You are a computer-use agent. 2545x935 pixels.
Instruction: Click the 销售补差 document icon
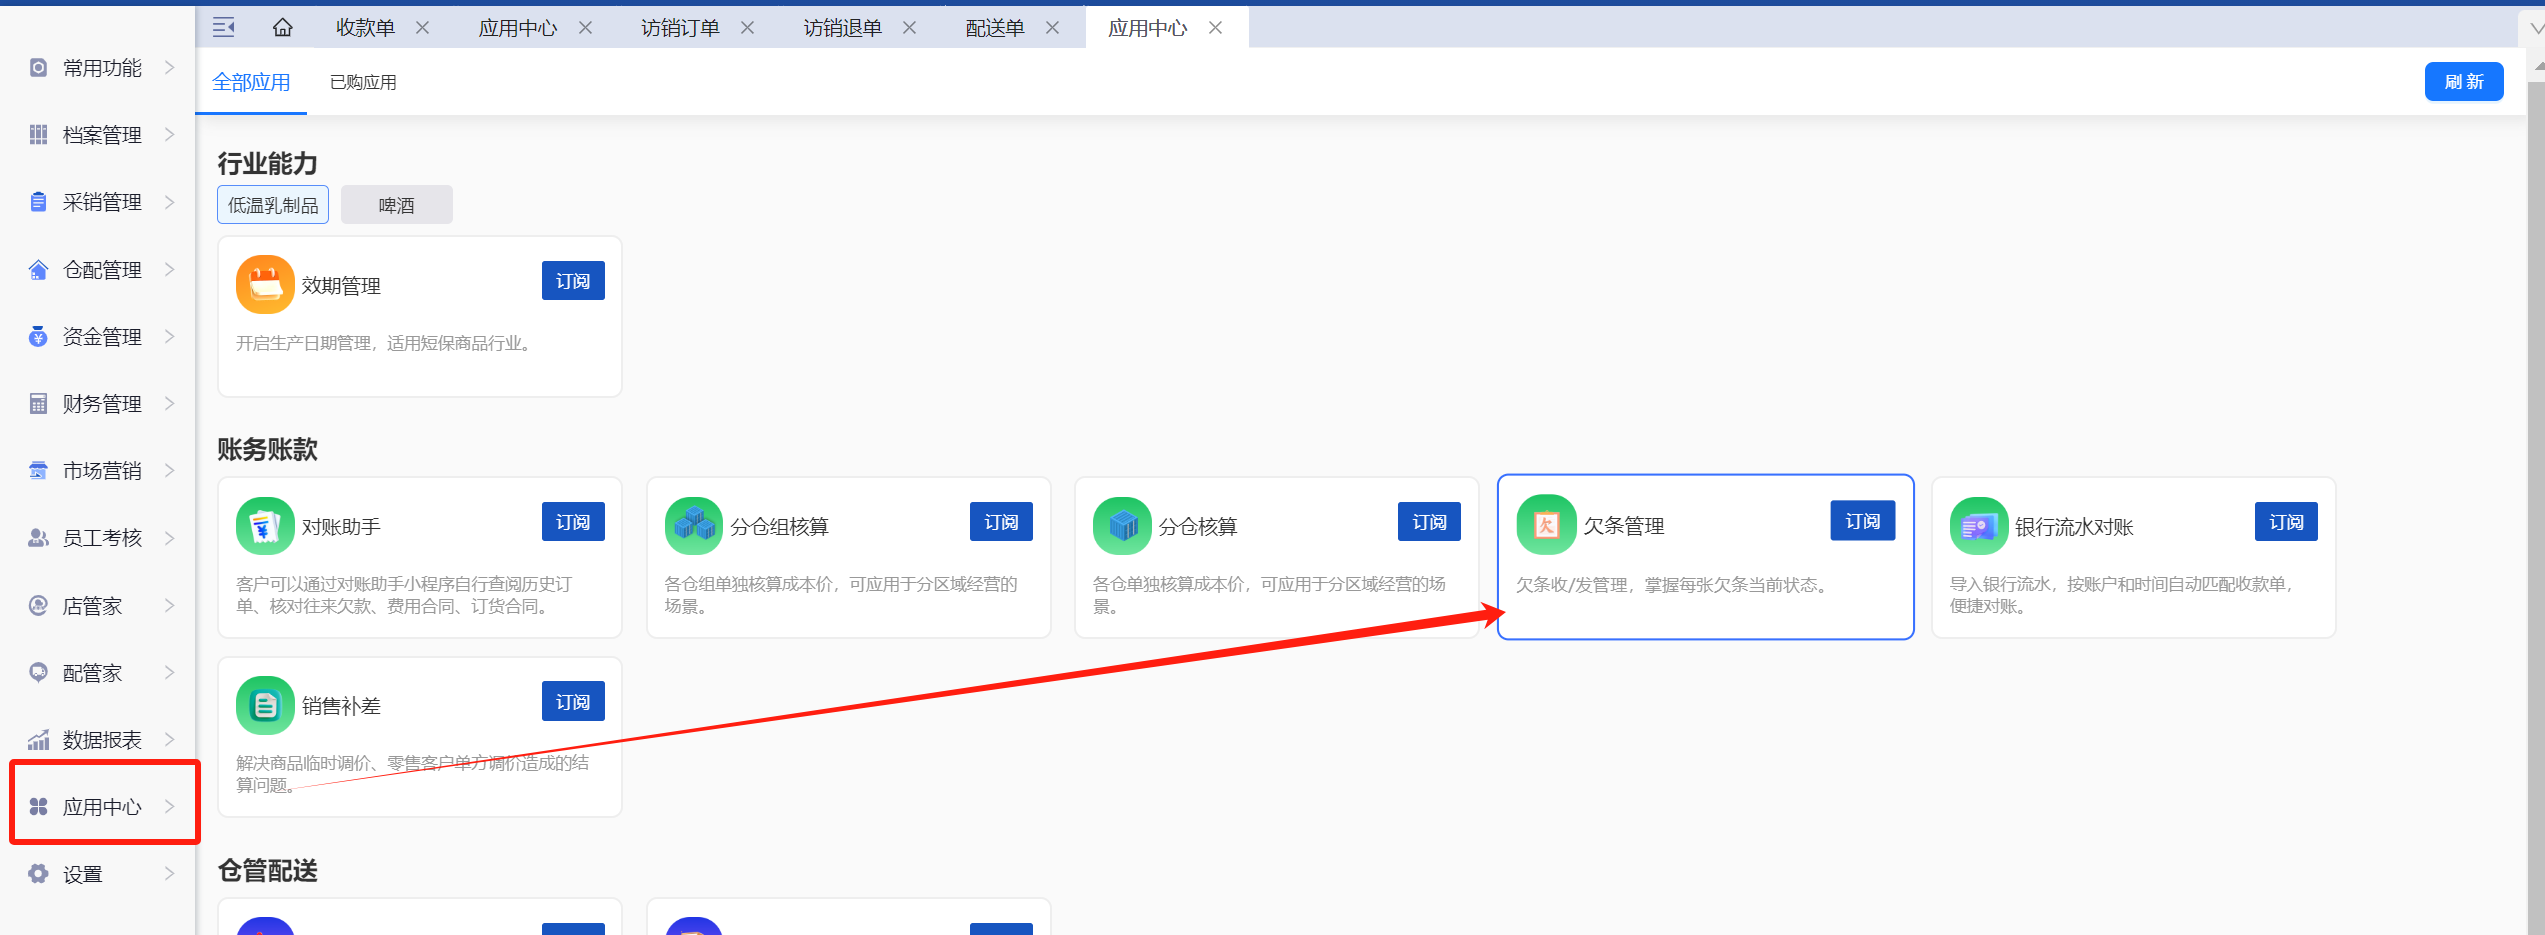265,706
